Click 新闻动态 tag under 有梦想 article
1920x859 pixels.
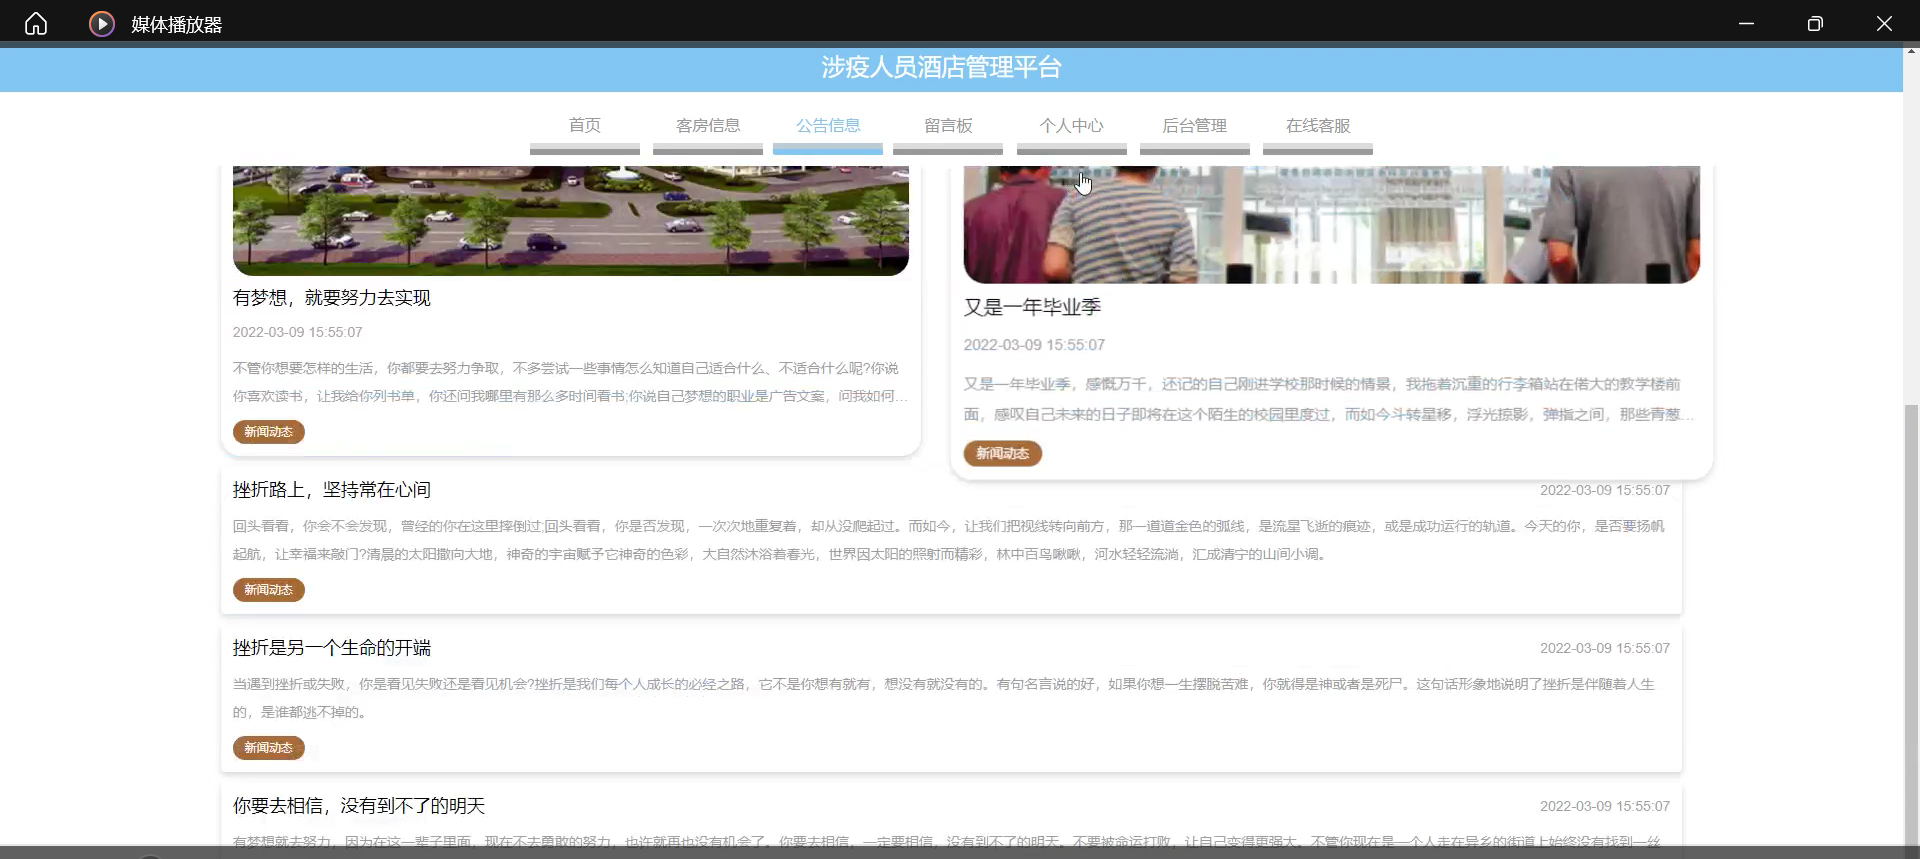click(x=269, y=432)
